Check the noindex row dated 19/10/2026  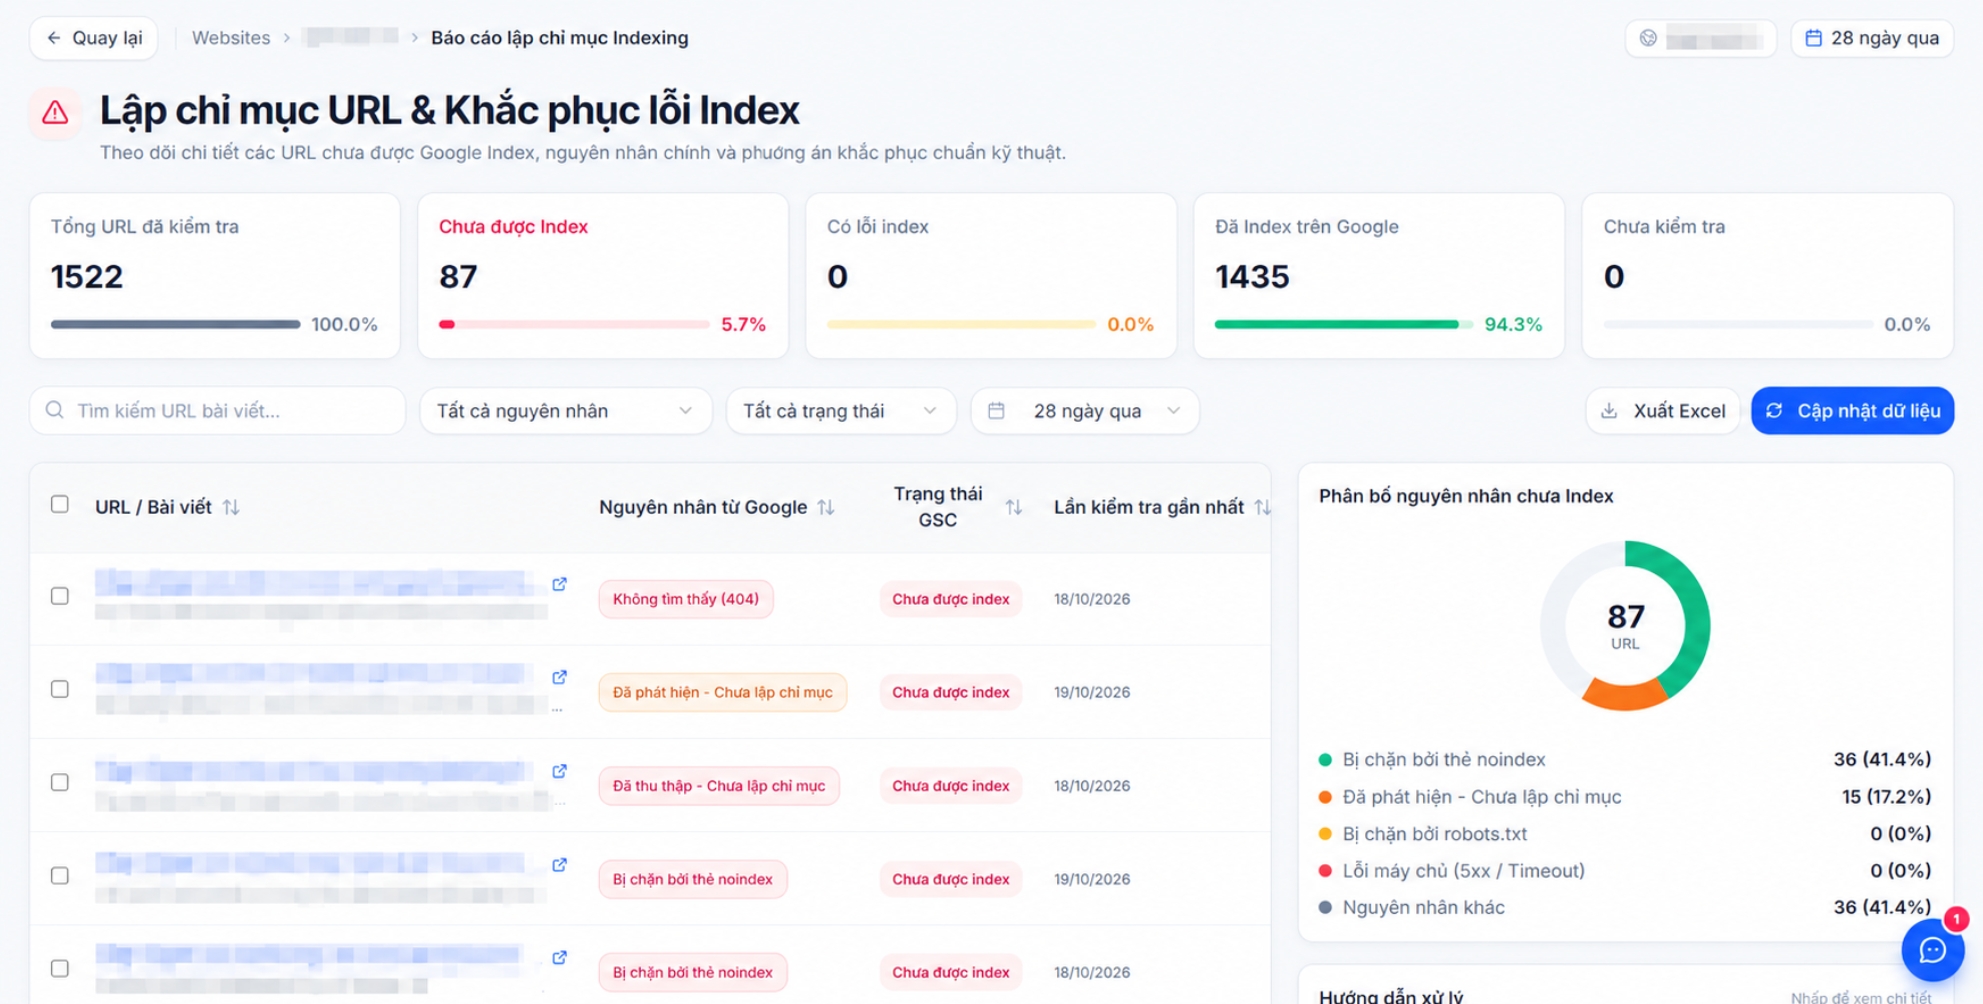(x=60, y=875)
